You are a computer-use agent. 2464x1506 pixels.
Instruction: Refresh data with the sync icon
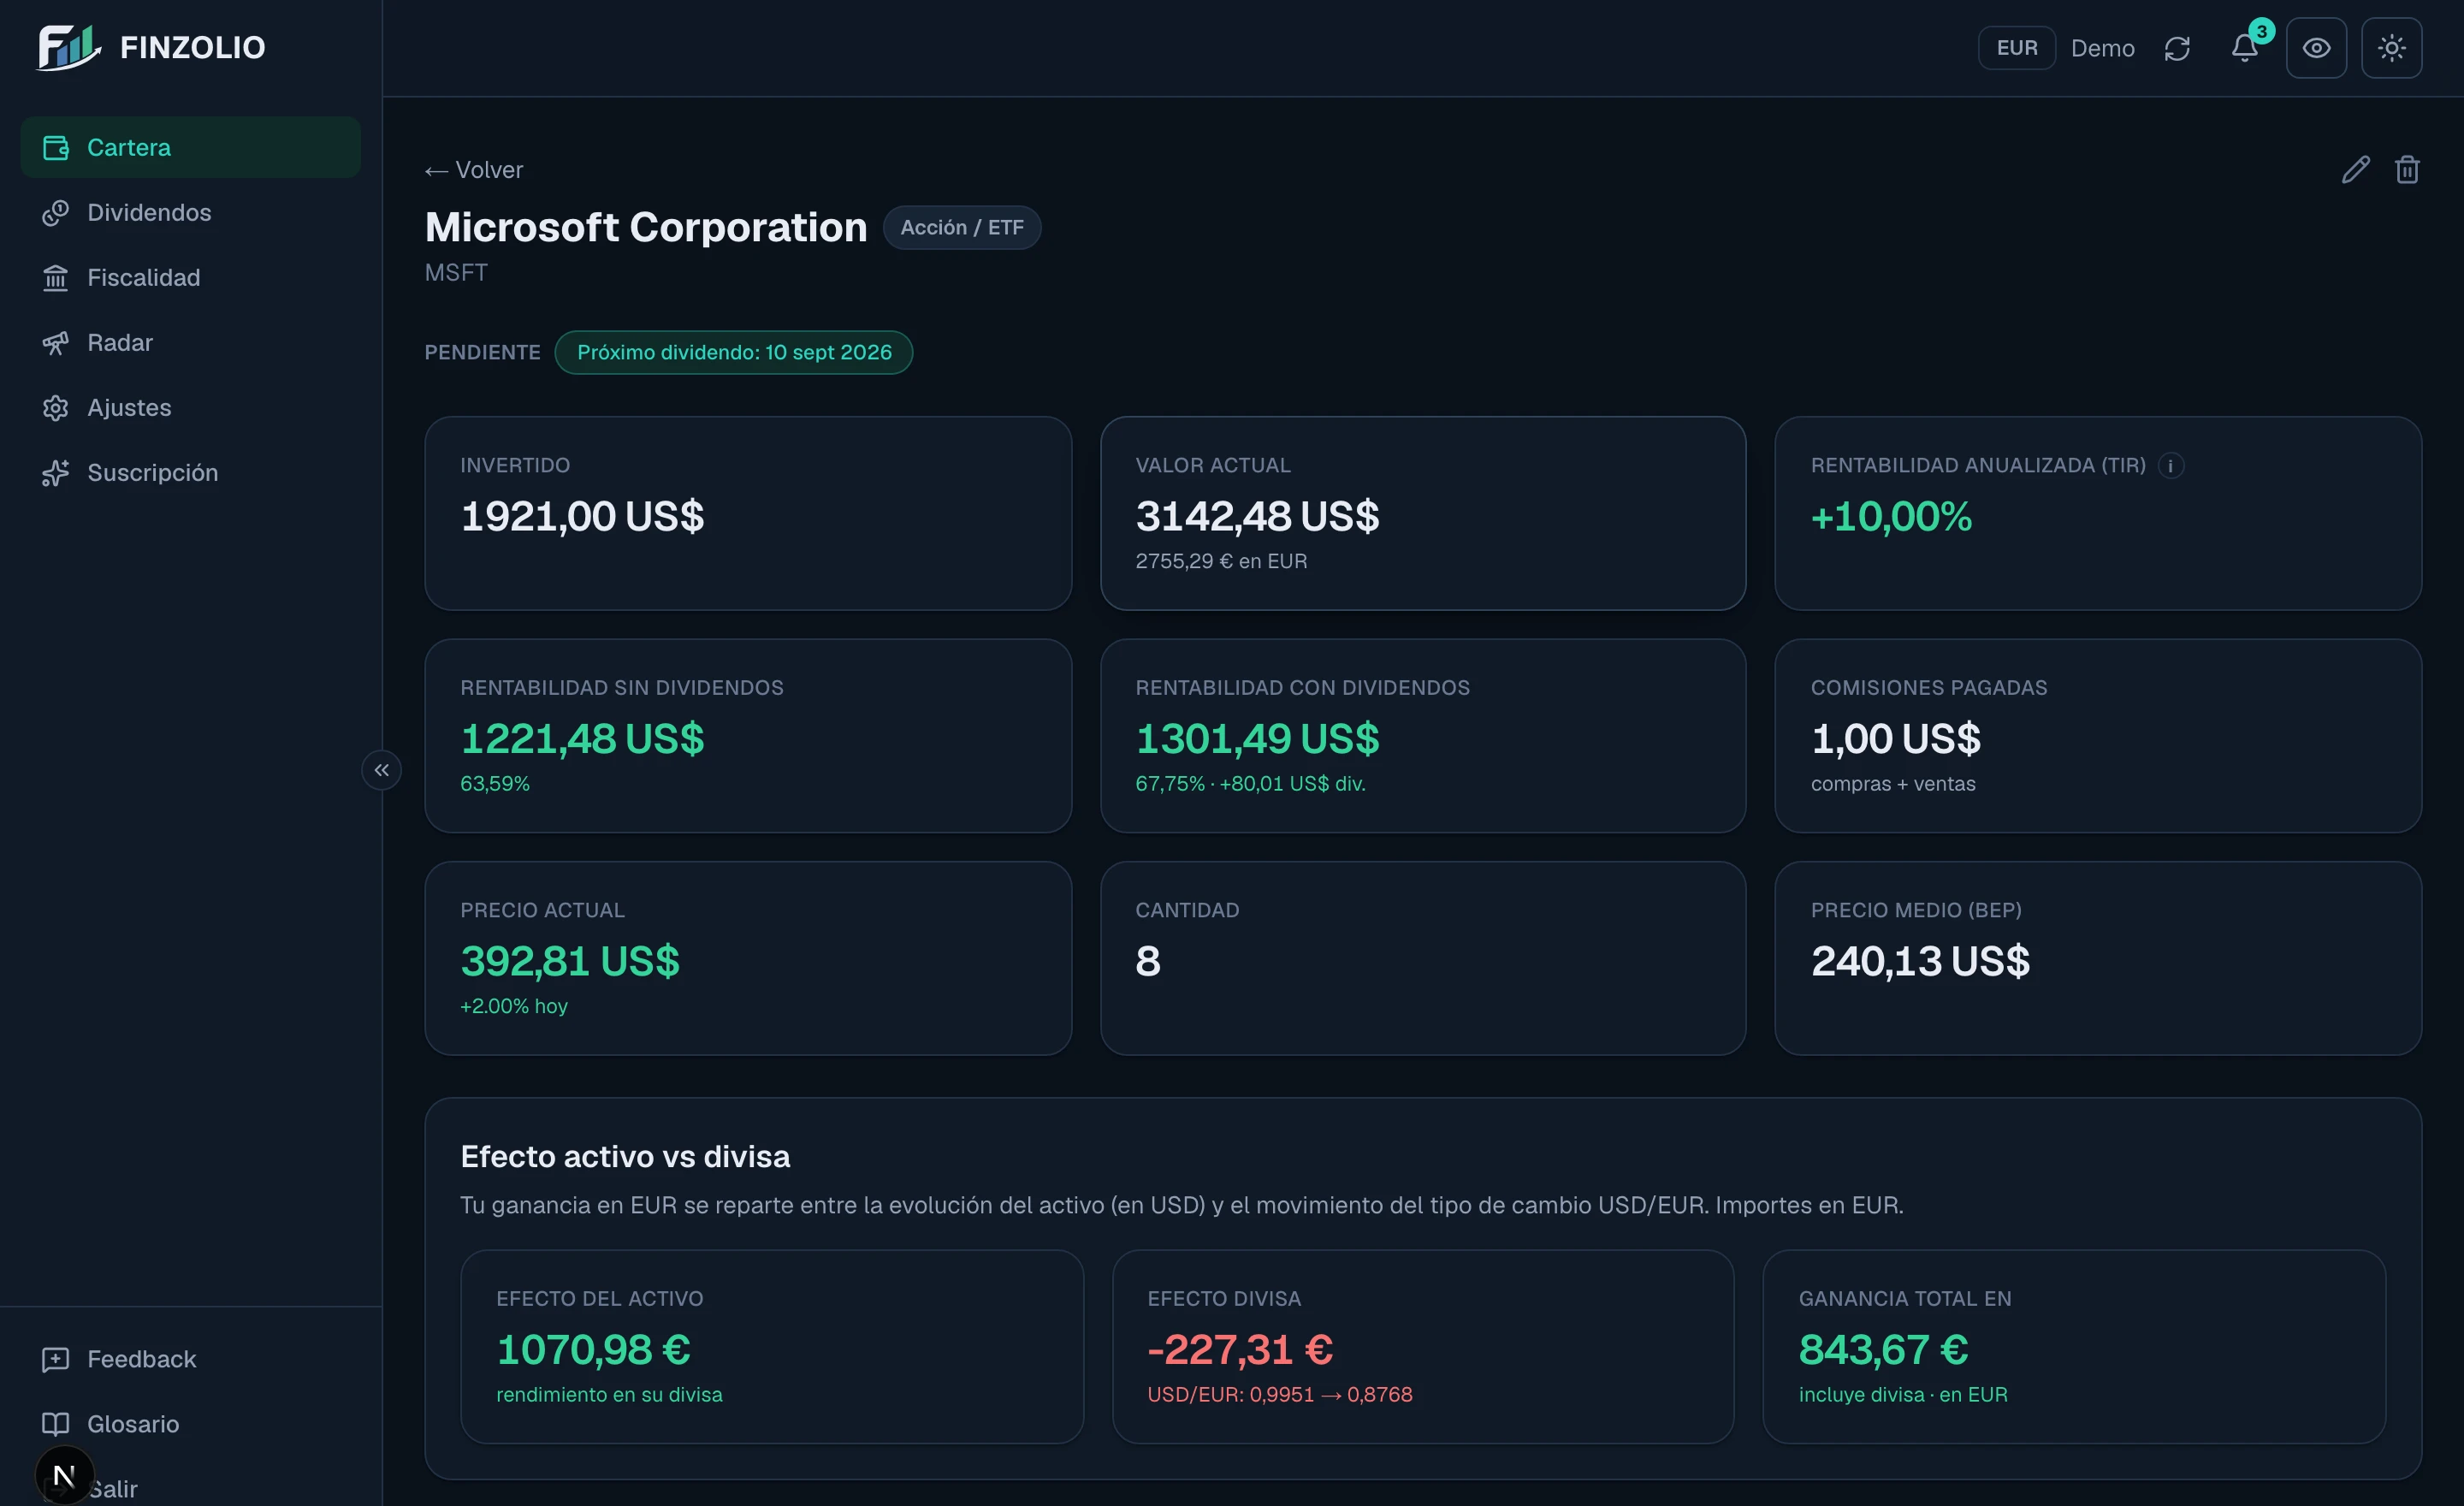coord(2177,48)
